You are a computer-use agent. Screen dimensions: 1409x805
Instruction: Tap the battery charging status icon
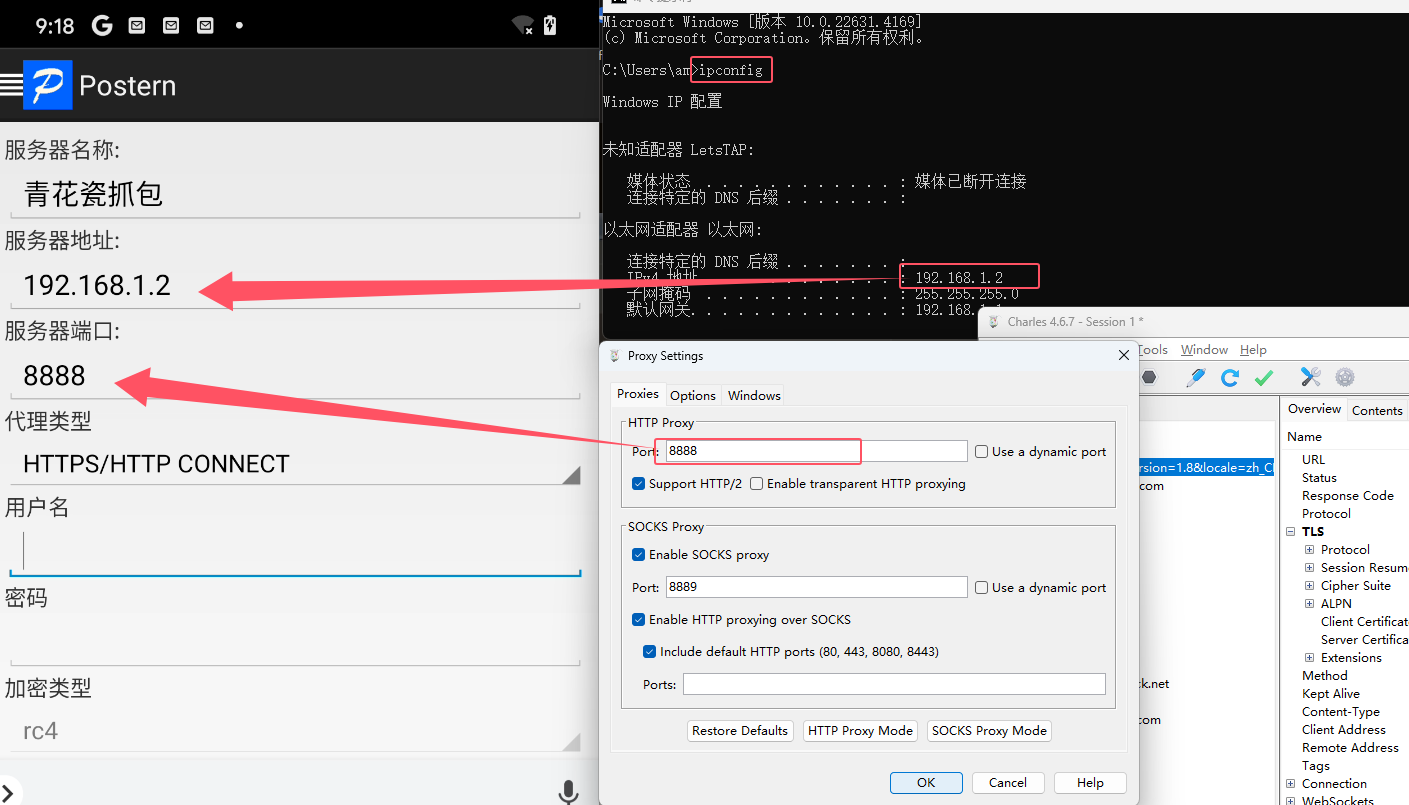(550, 25)
